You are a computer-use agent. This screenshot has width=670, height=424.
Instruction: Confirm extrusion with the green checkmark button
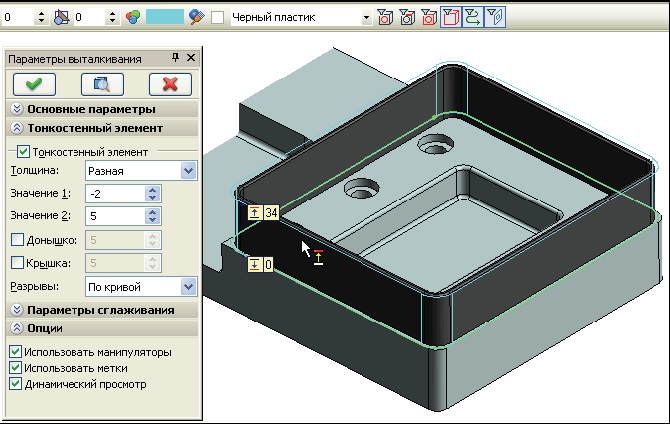[34, 84]
